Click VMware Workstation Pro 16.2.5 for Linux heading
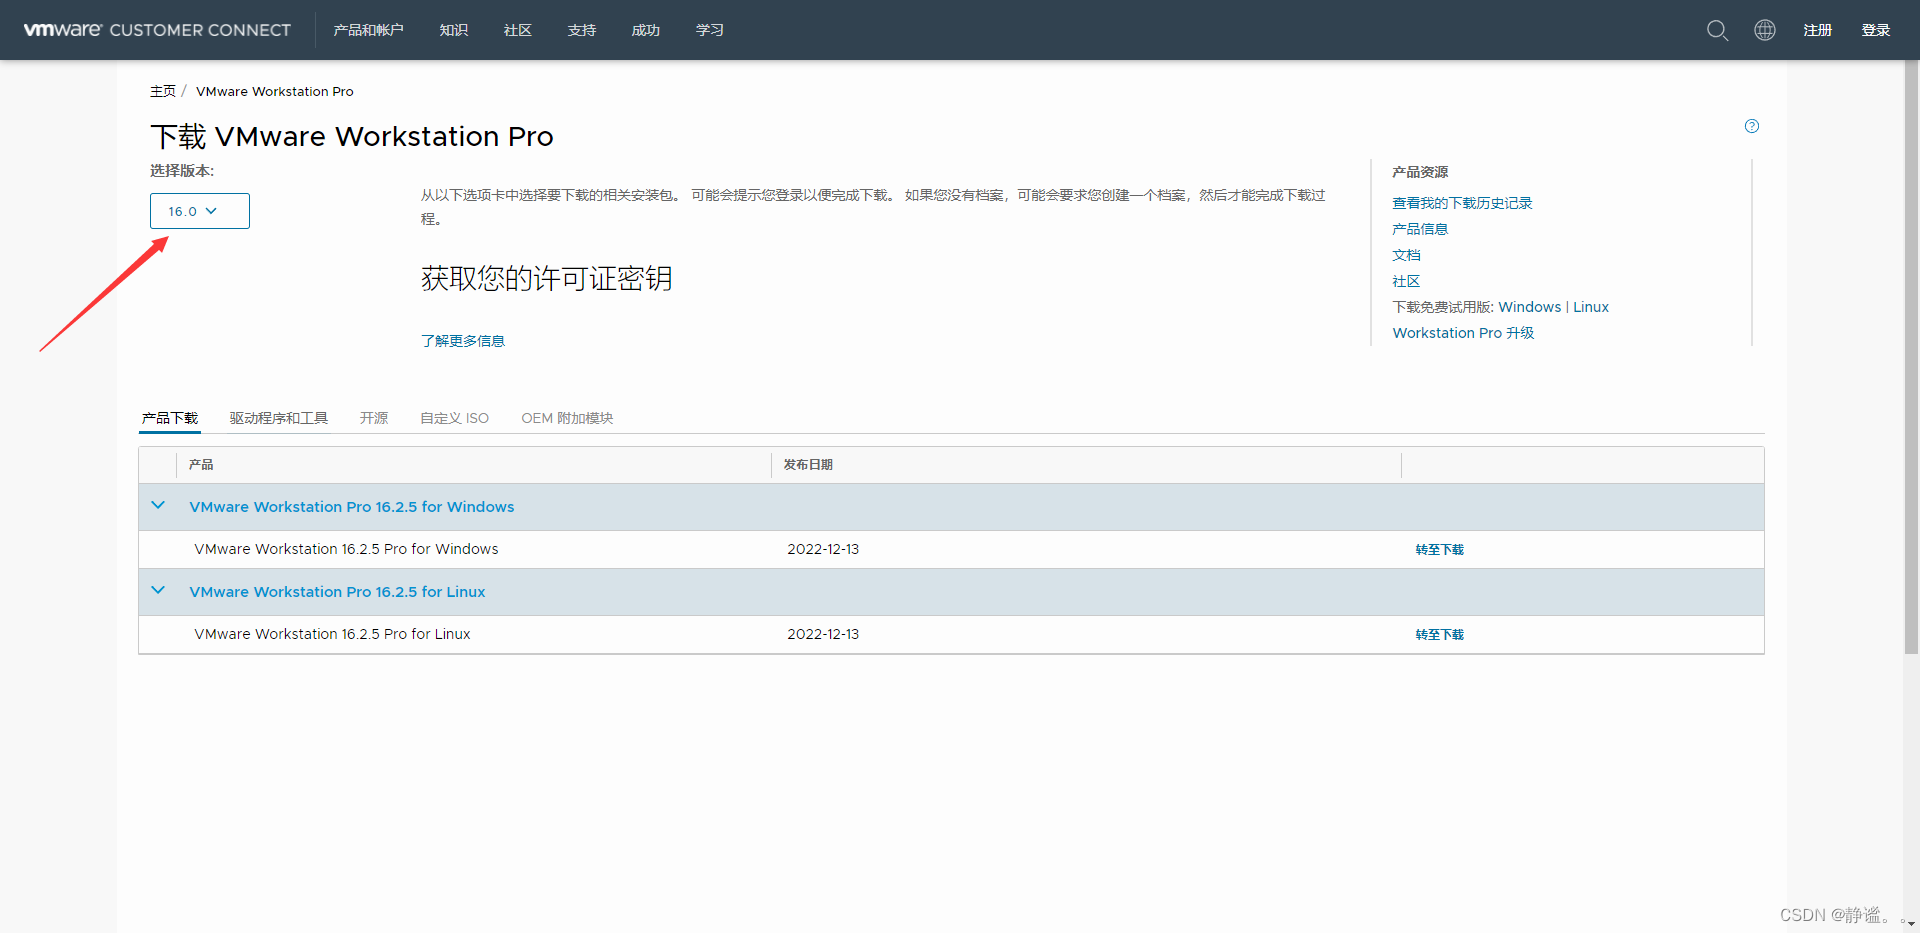 (x=337, y=592)
